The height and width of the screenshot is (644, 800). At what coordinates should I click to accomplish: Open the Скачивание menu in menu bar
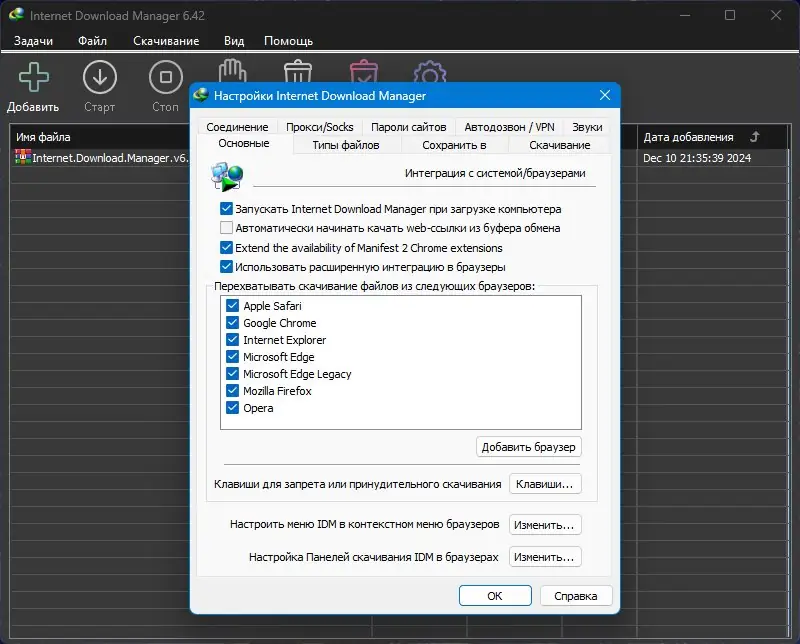[166, 41]
